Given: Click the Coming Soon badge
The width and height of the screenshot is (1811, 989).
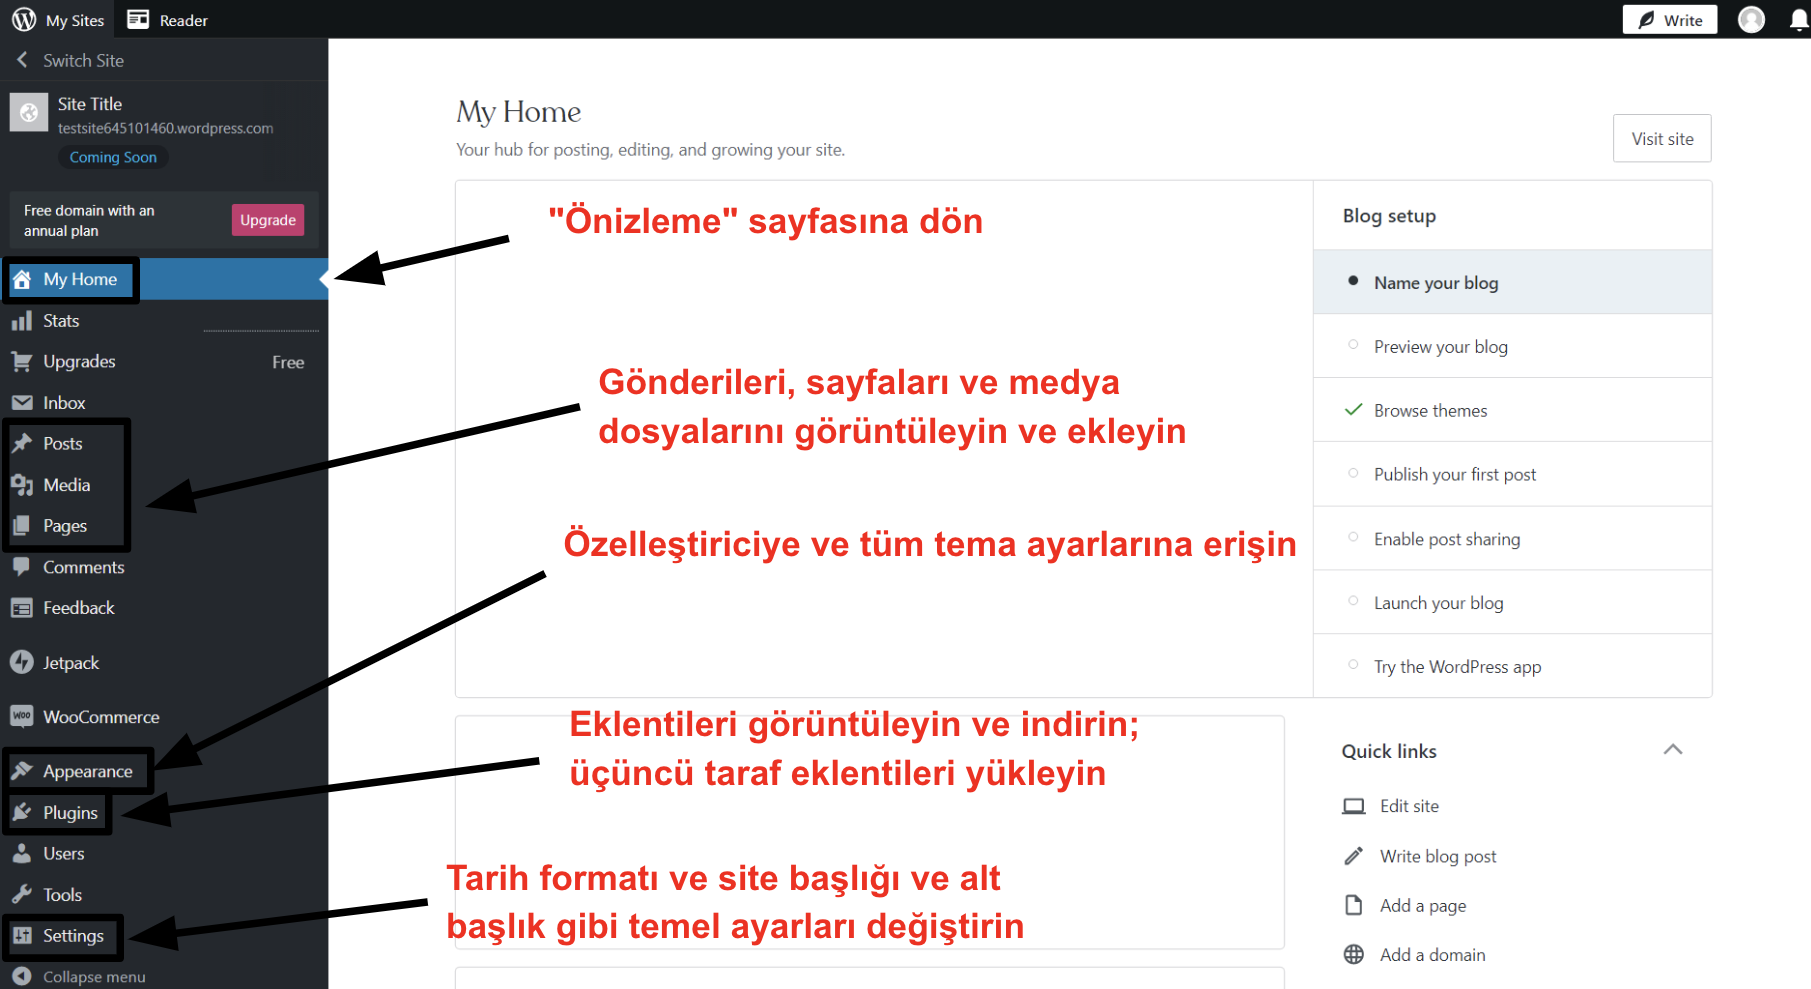Looking at the screenshot, I should coord(113,157).
